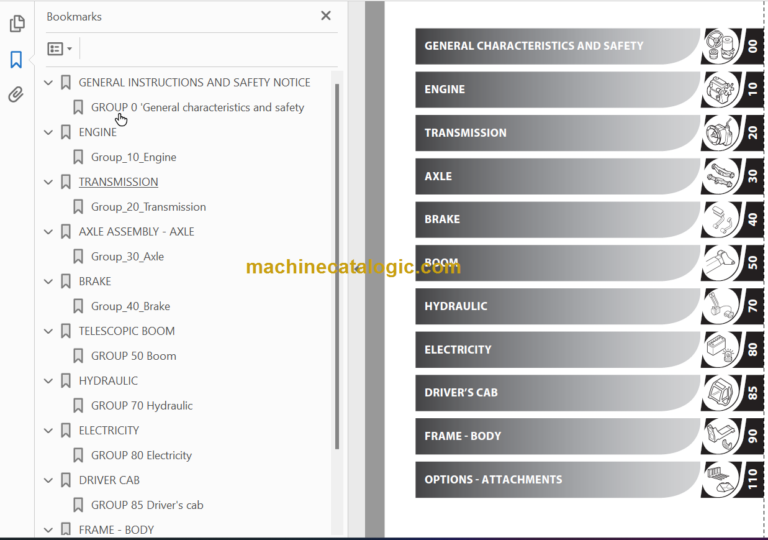Screen dimensions: 768x540
Task: Collapse the TELESCOPIC BOOM bookmark group
Action: tap(48, 331)
